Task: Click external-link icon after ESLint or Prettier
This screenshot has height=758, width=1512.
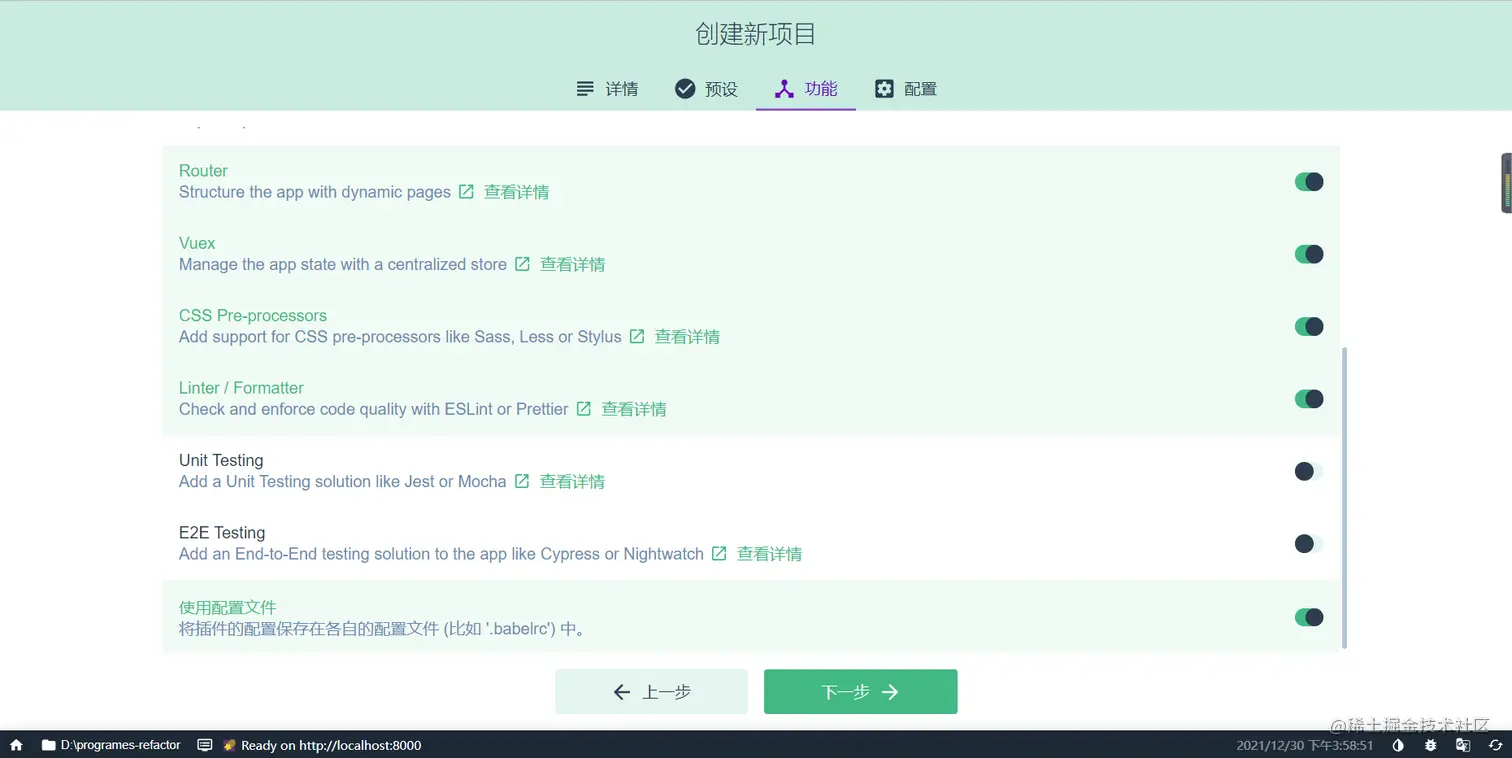Action: coord(584,409)
